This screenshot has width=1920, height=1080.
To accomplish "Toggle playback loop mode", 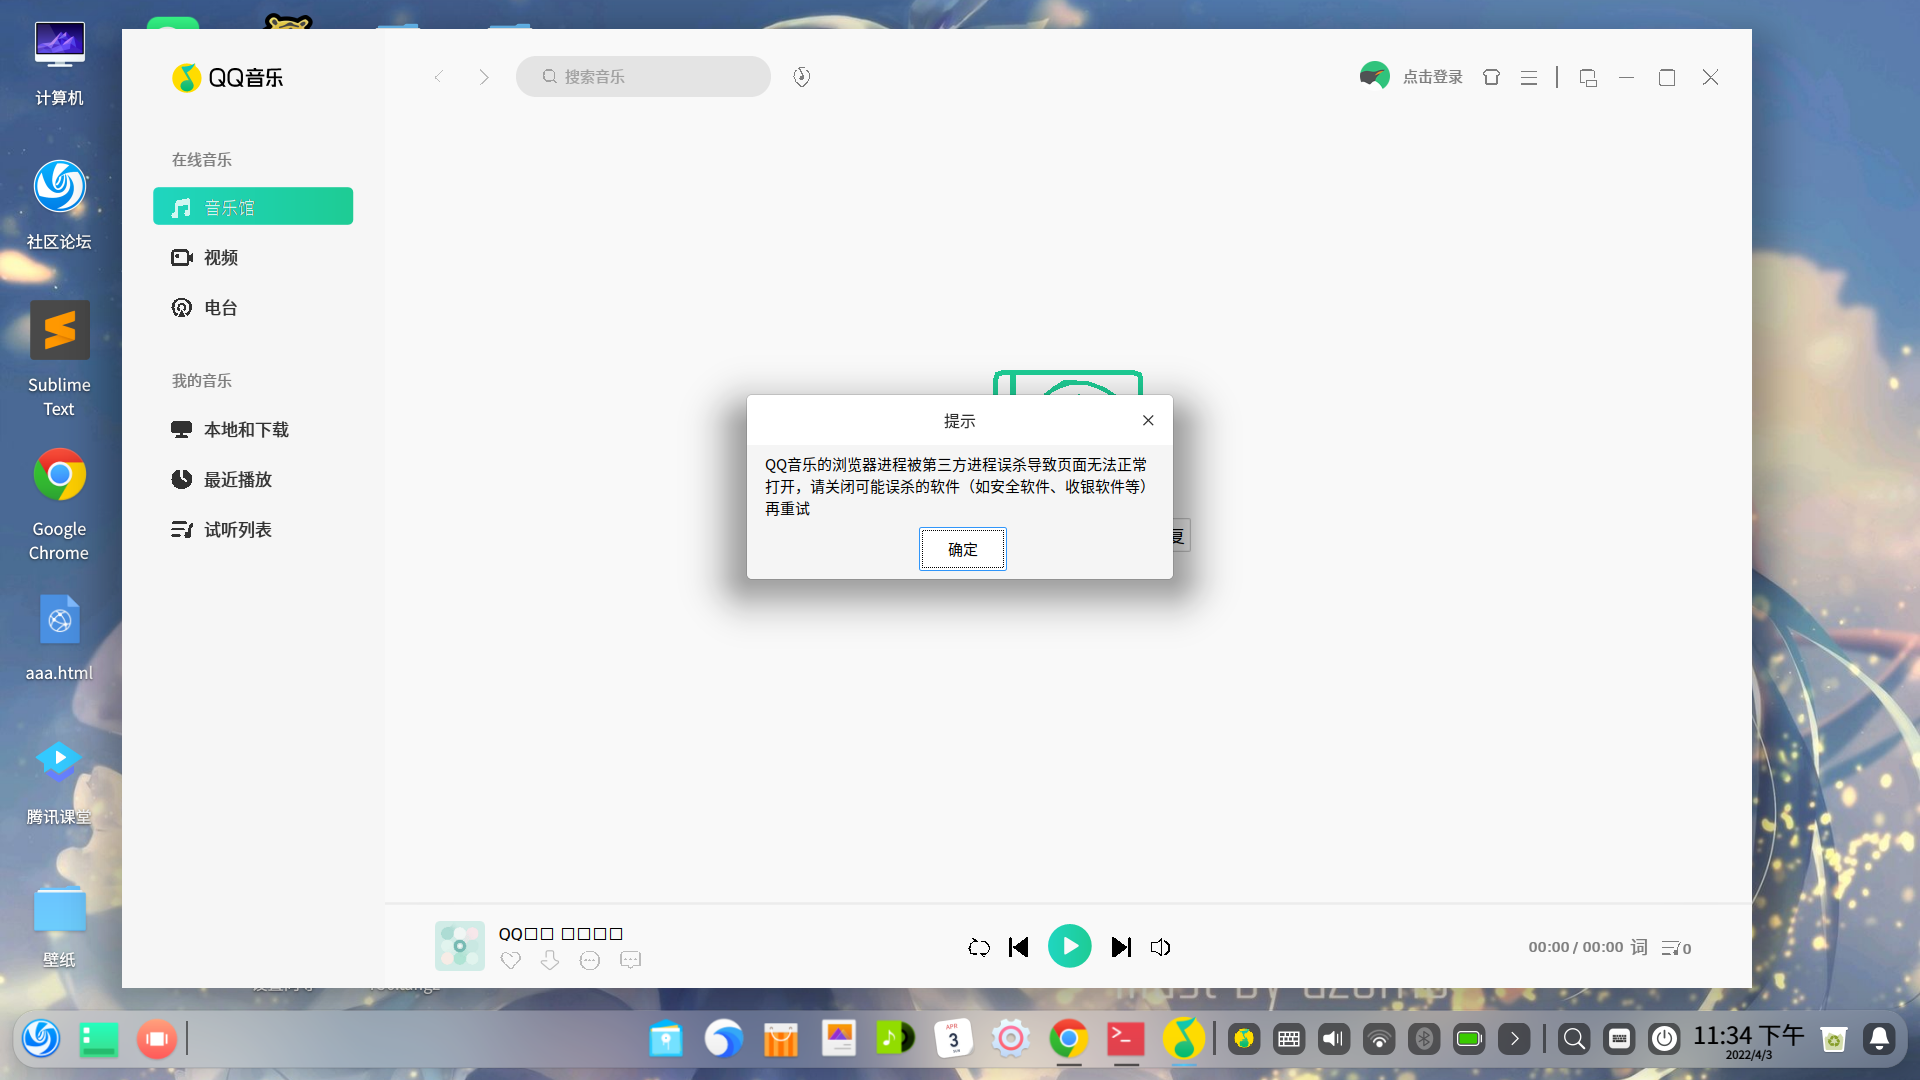I will (979, 947).
